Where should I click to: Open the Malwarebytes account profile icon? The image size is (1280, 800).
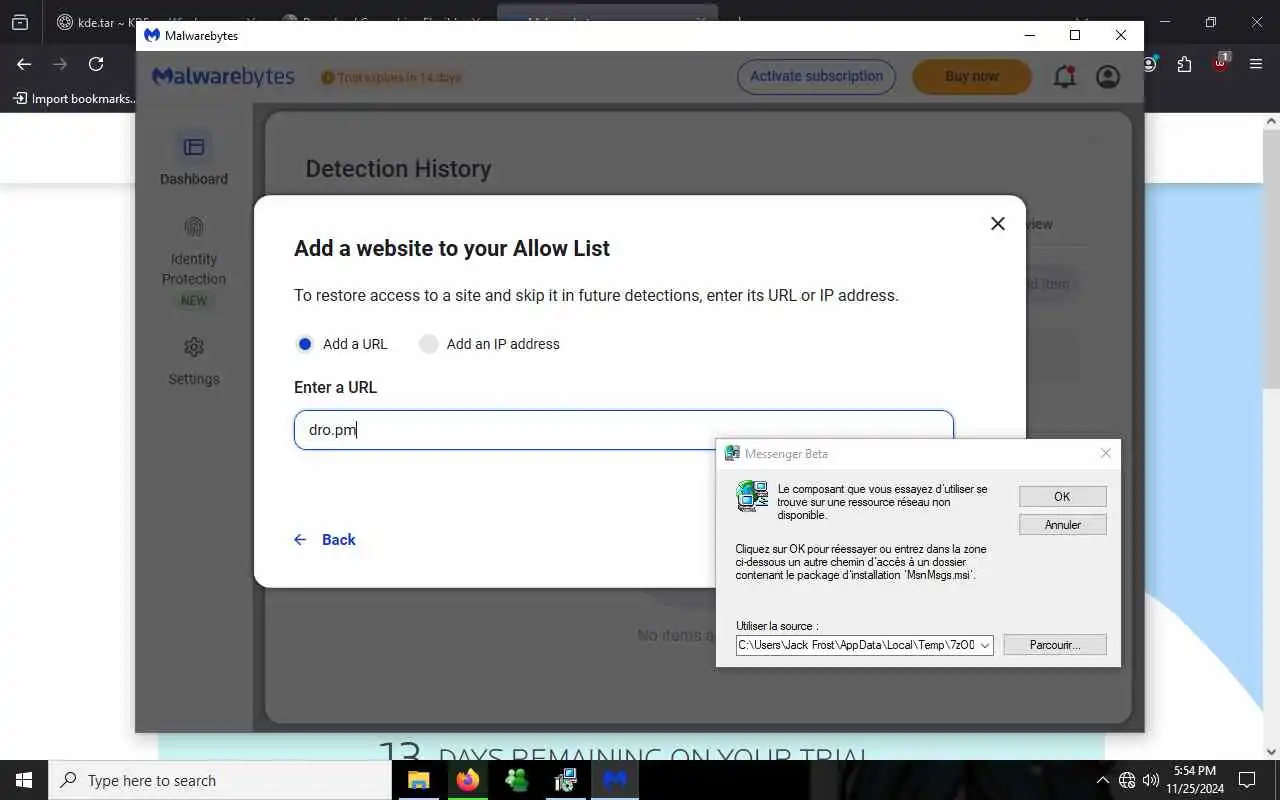[1108, 77]
